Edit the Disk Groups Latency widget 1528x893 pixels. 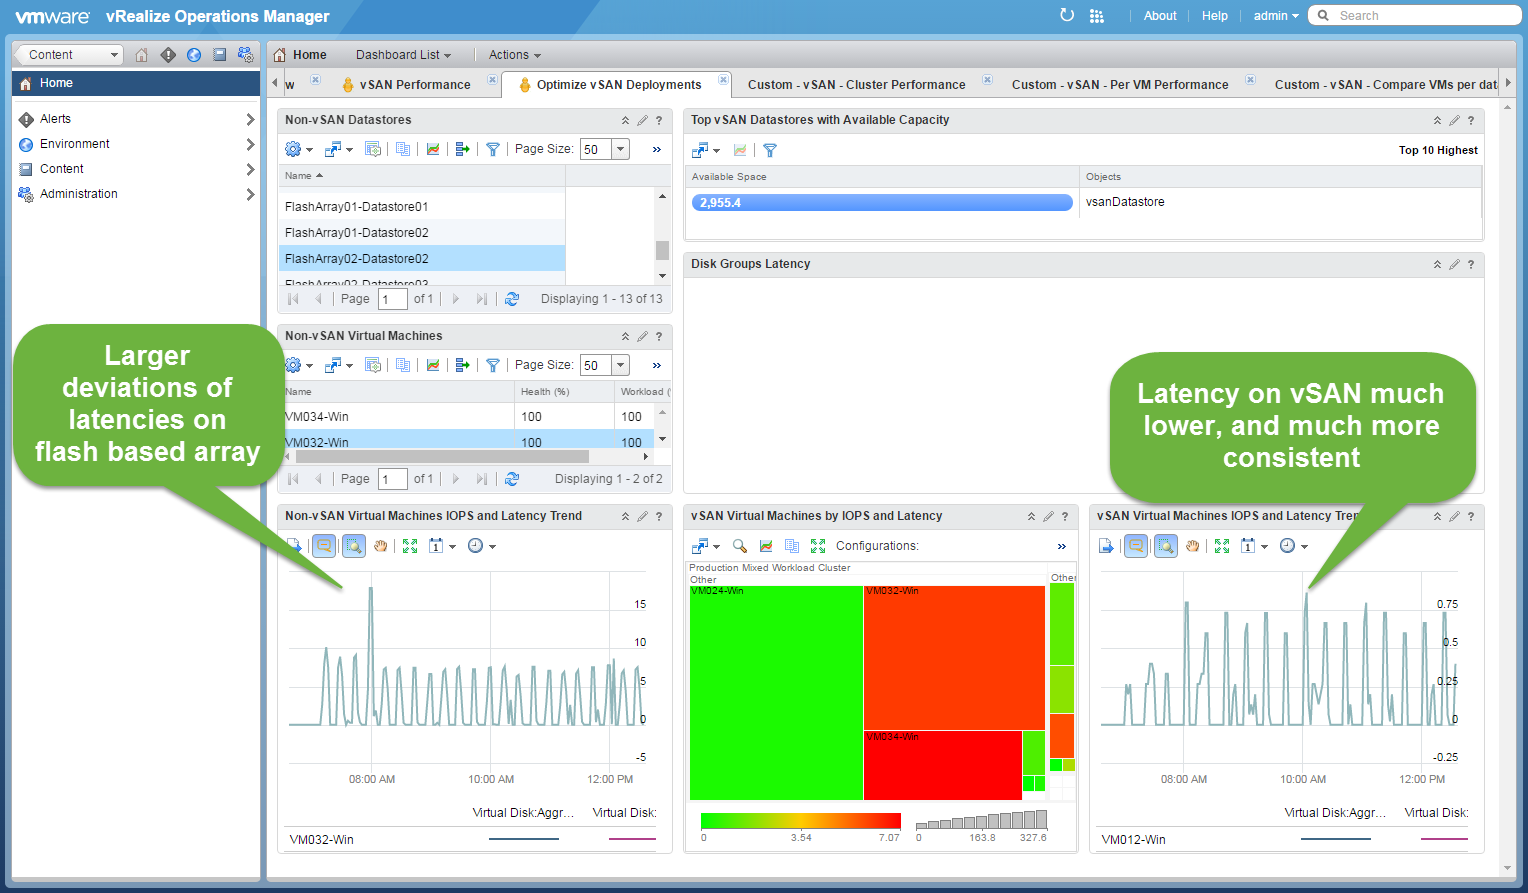(1454, 265)
